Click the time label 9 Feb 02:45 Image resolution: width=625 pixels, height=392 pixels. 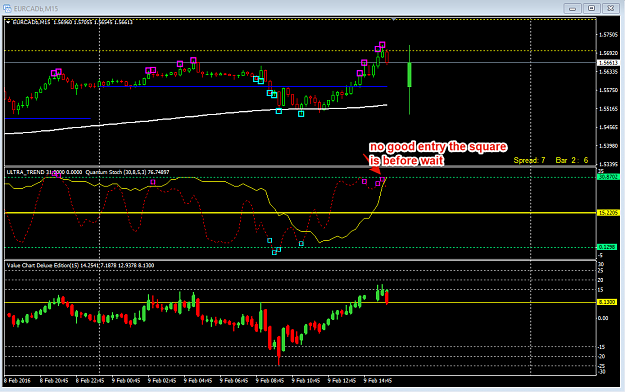162,381
